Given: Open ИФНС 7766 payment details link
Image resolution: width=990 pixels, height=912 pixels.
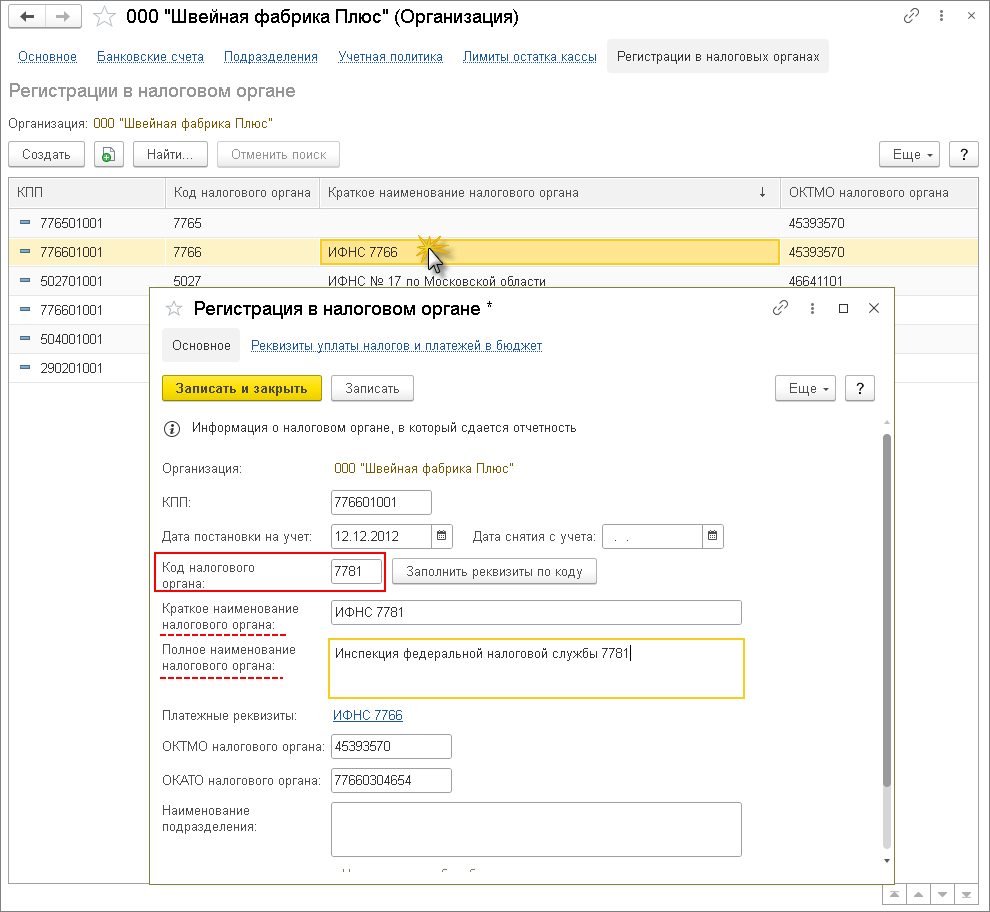Looking at the screenshot, I should point(367,715).
